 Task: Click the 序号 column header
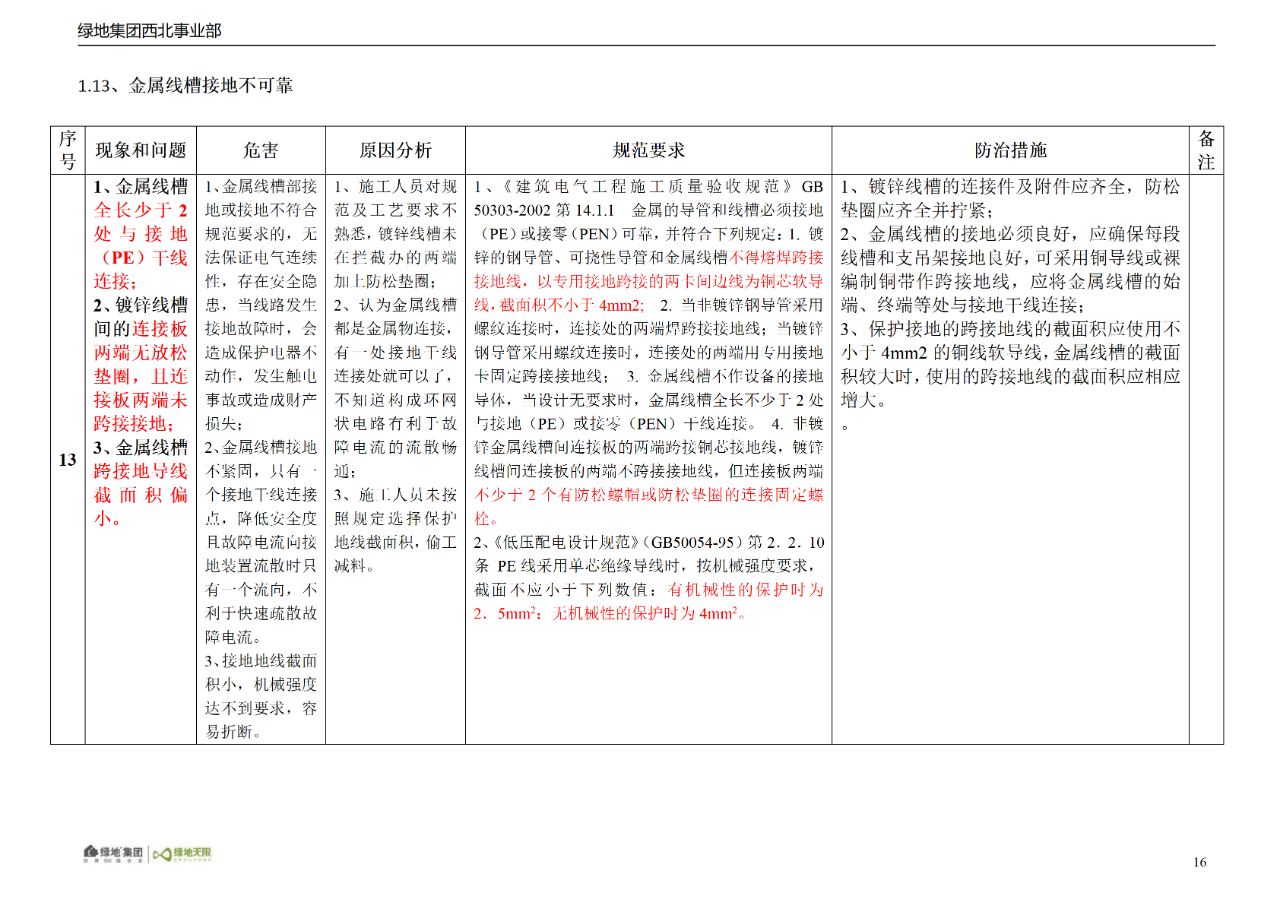point(67,150)
